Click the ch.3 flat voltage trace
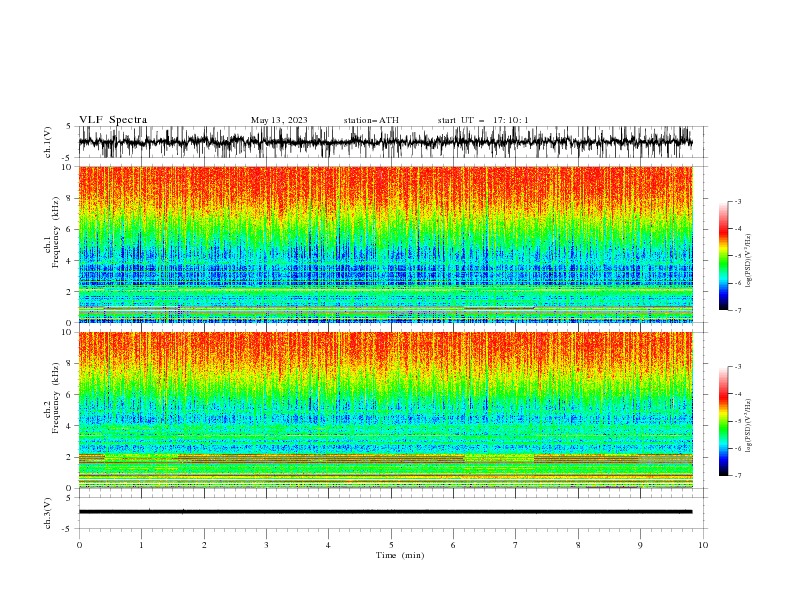 tap(386, 512)
